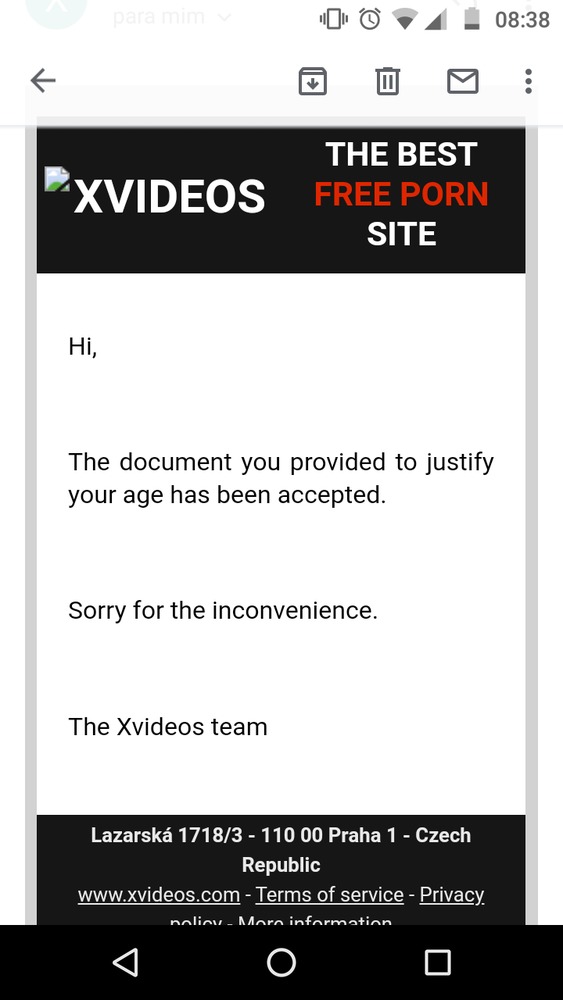Tap the battery icon in status bar
Screen dimensions: 563x1000
tap(472, 19)
